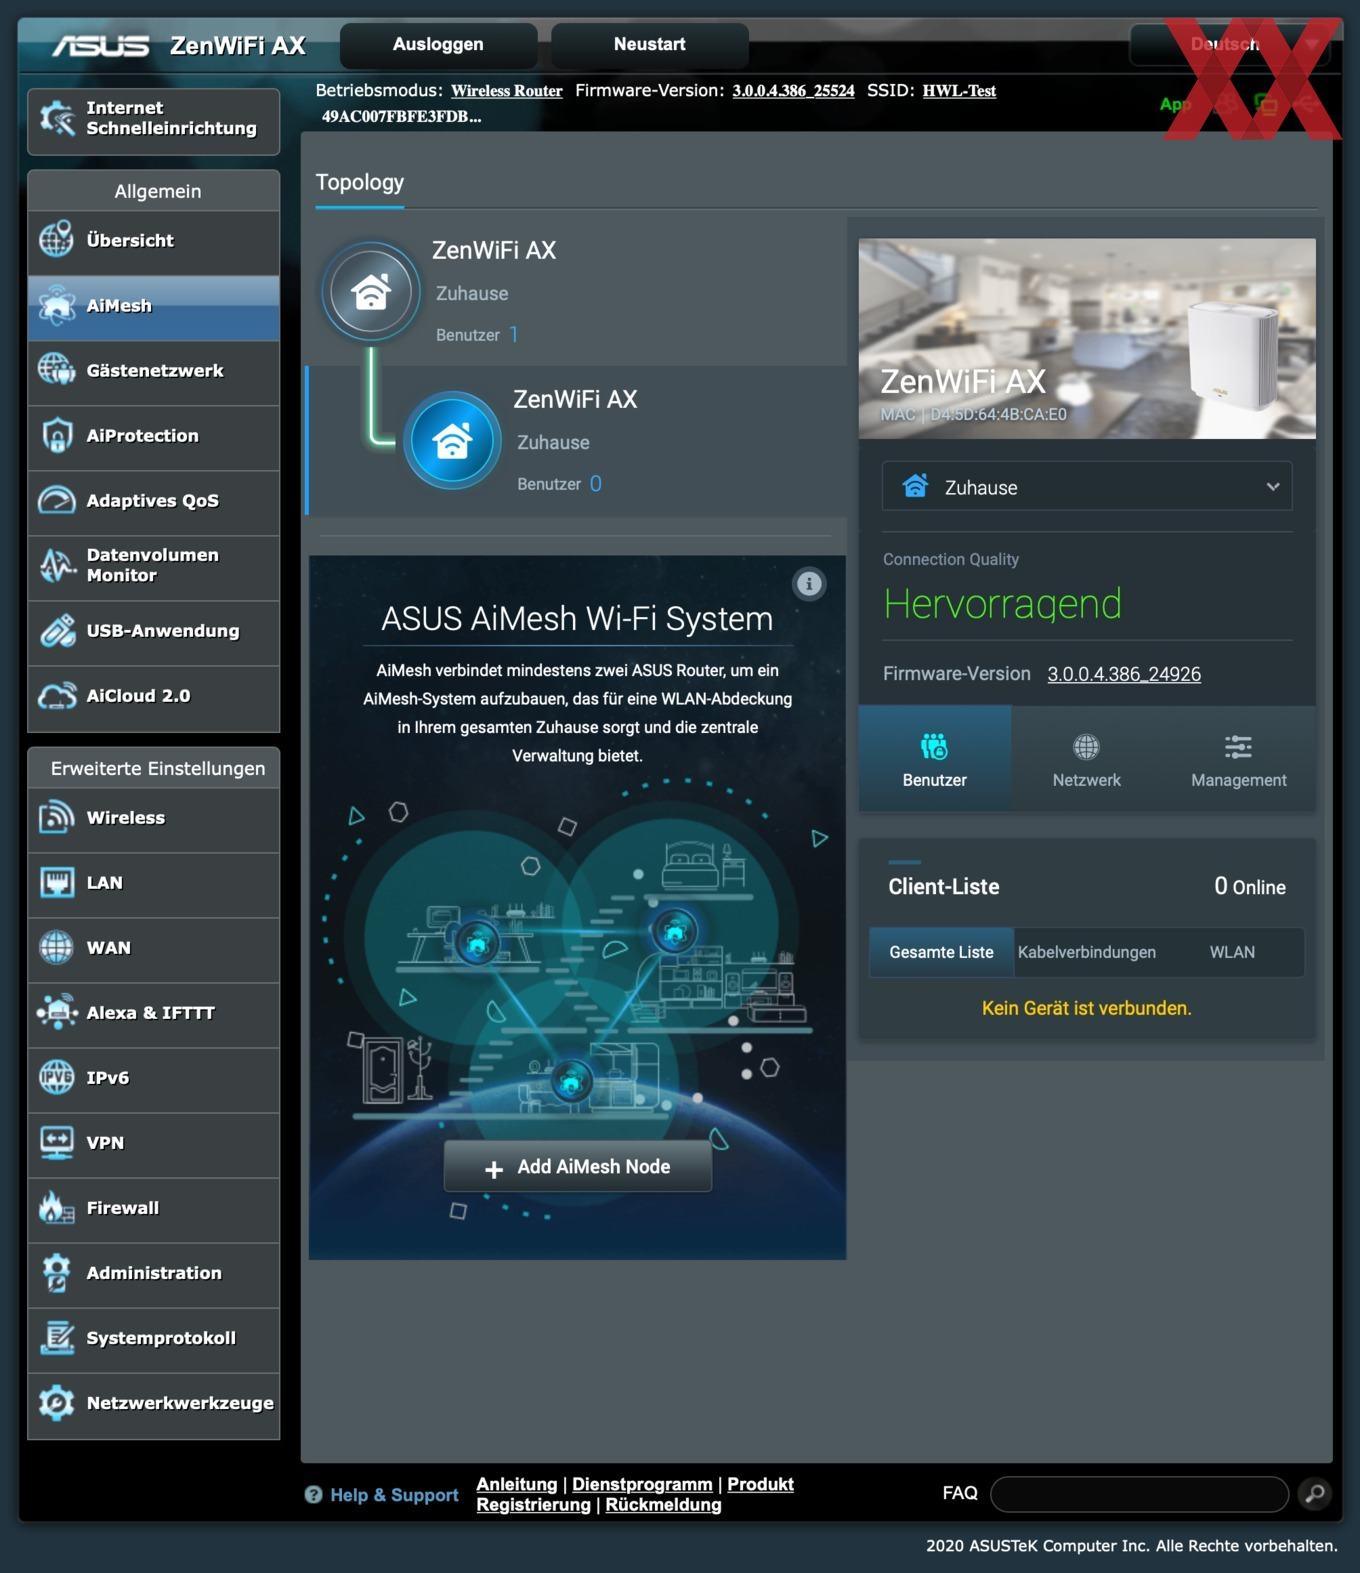Select the Kabelverbindungen filter tab

pos(1086,952)
